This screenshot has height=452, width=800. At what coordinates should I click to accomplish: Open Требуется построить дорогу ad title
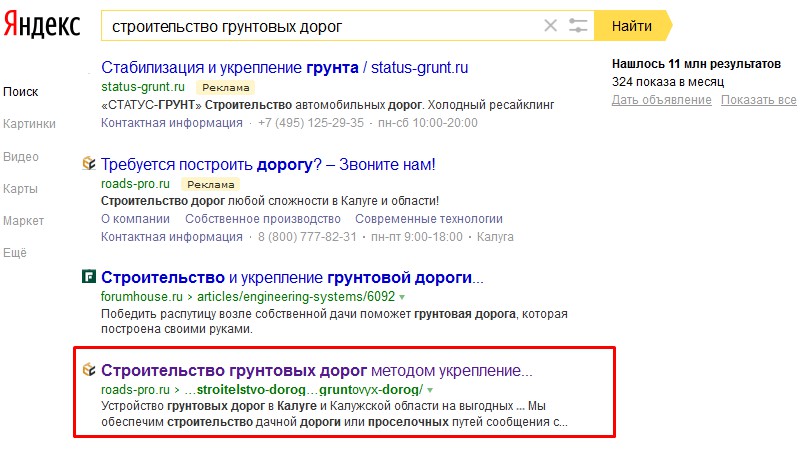coord(268,164)
